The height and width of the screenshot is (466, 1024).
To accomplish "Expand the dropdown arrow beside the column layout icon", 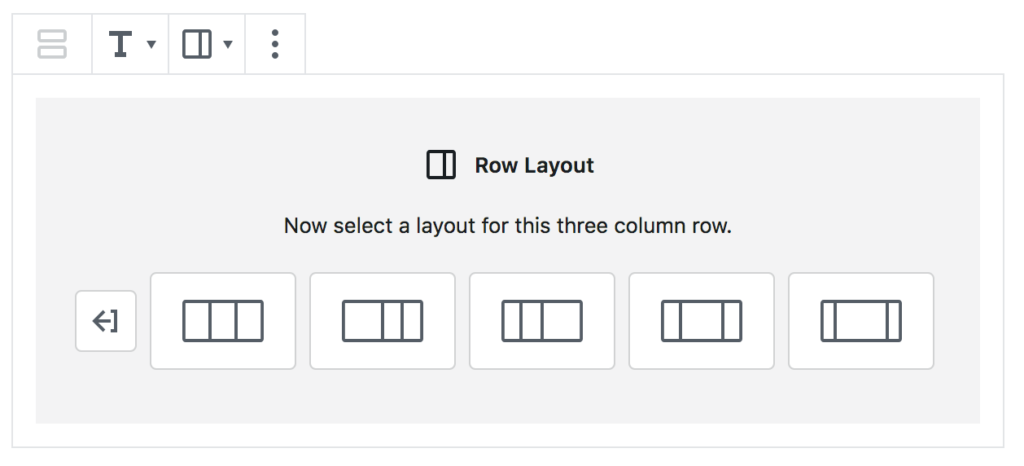I will tap(228, 44).
